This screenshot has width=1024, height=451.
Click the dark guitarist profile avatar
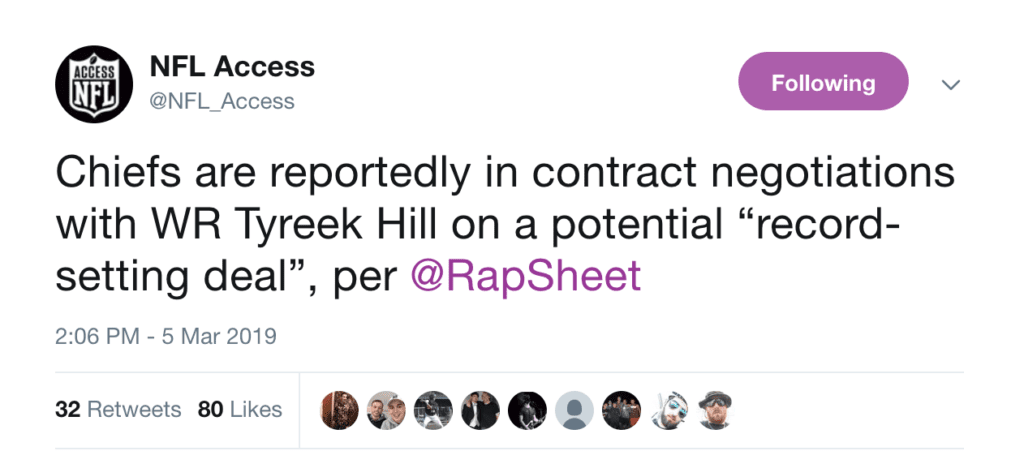coord(527,410)
